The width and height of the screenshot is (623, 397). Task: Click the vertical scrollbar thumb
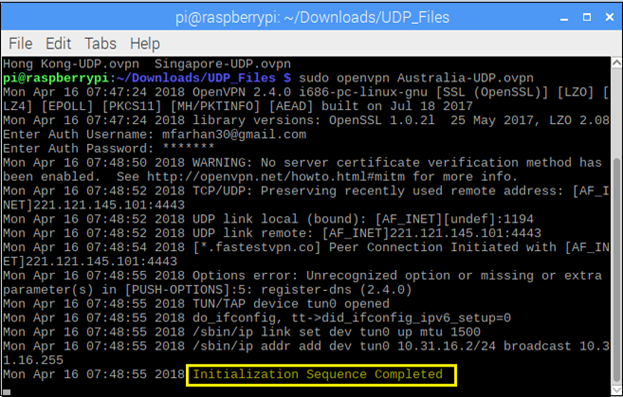click(616, 270)
